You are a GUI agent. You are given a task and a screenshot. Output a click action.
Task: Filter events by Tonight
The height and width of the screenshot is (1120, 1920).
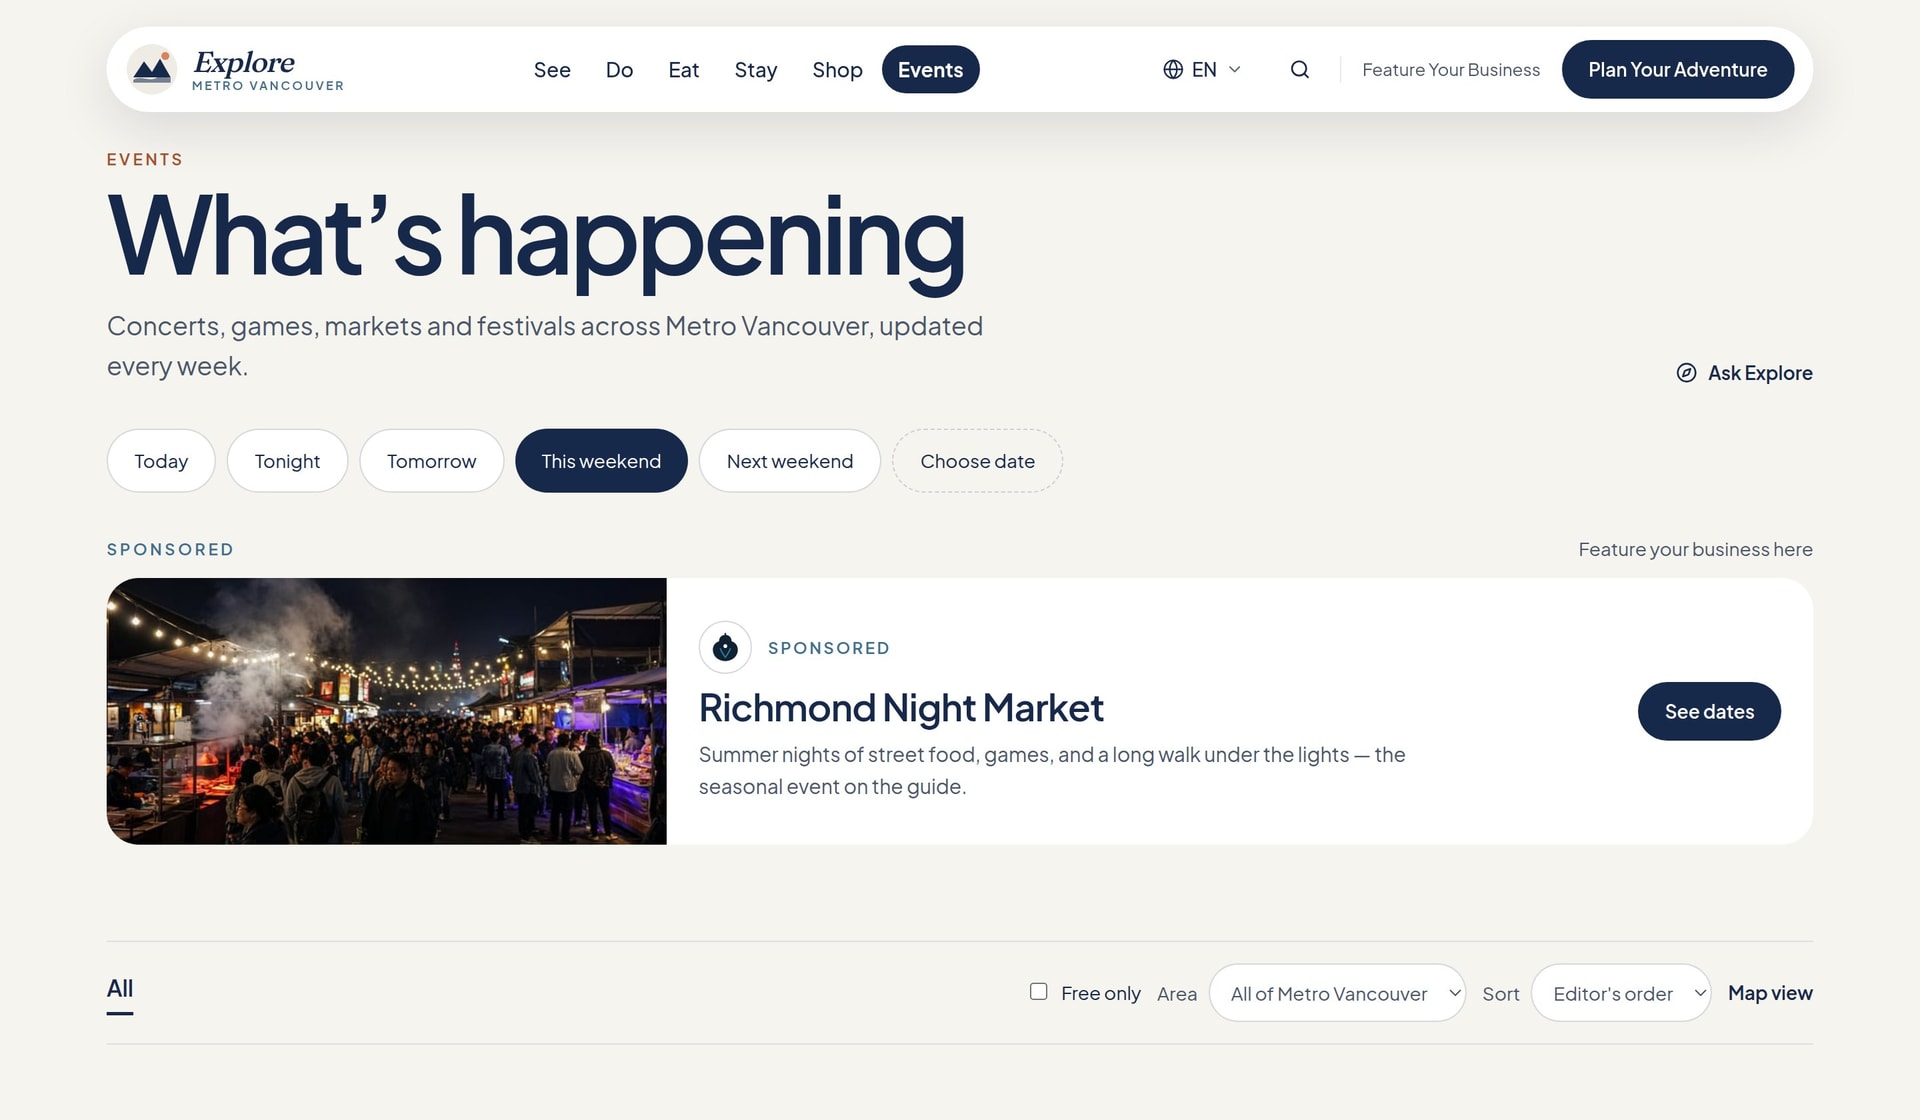pos(287,461)
